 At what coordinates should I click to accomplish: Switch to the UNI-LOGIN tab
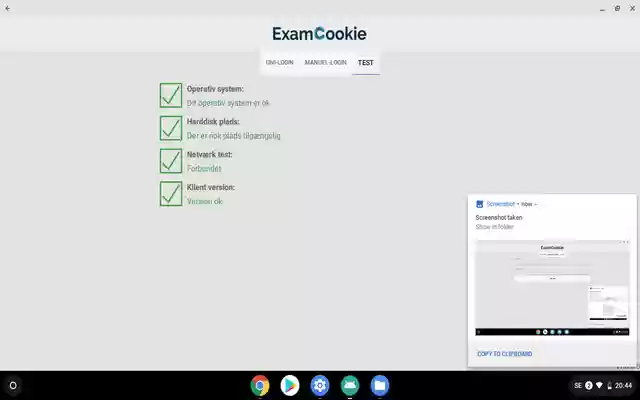[280, 62]
